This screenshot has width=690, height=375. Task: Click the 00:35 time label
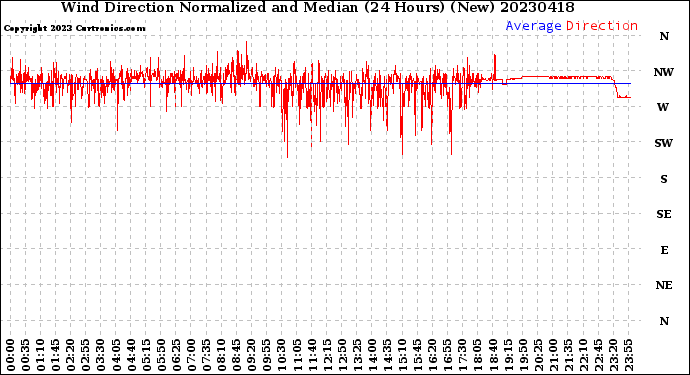pos(26,355)
